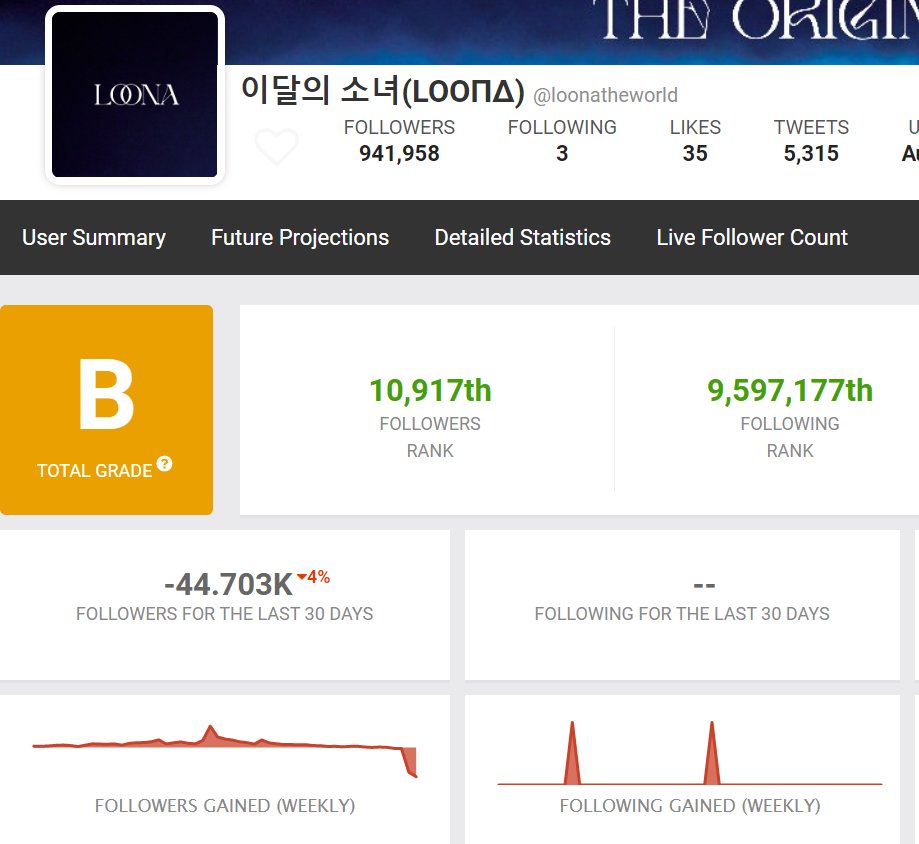Click the -44.703K followers value
This screenshot has height=844, width=919.
[228, 584]
